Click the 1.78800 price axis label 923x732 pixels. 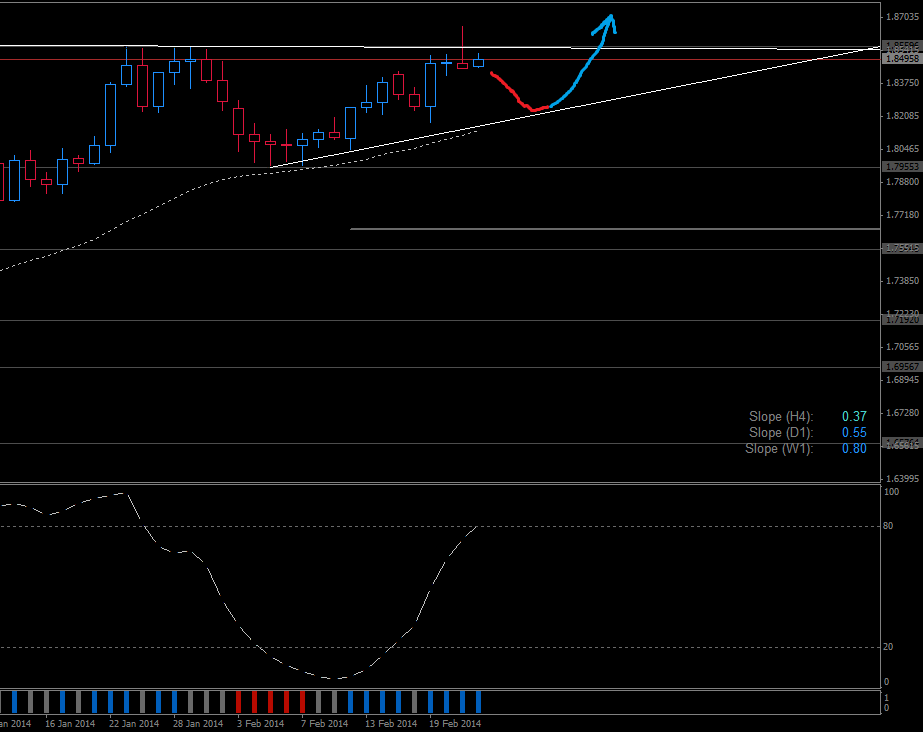[x=902, y=182]
